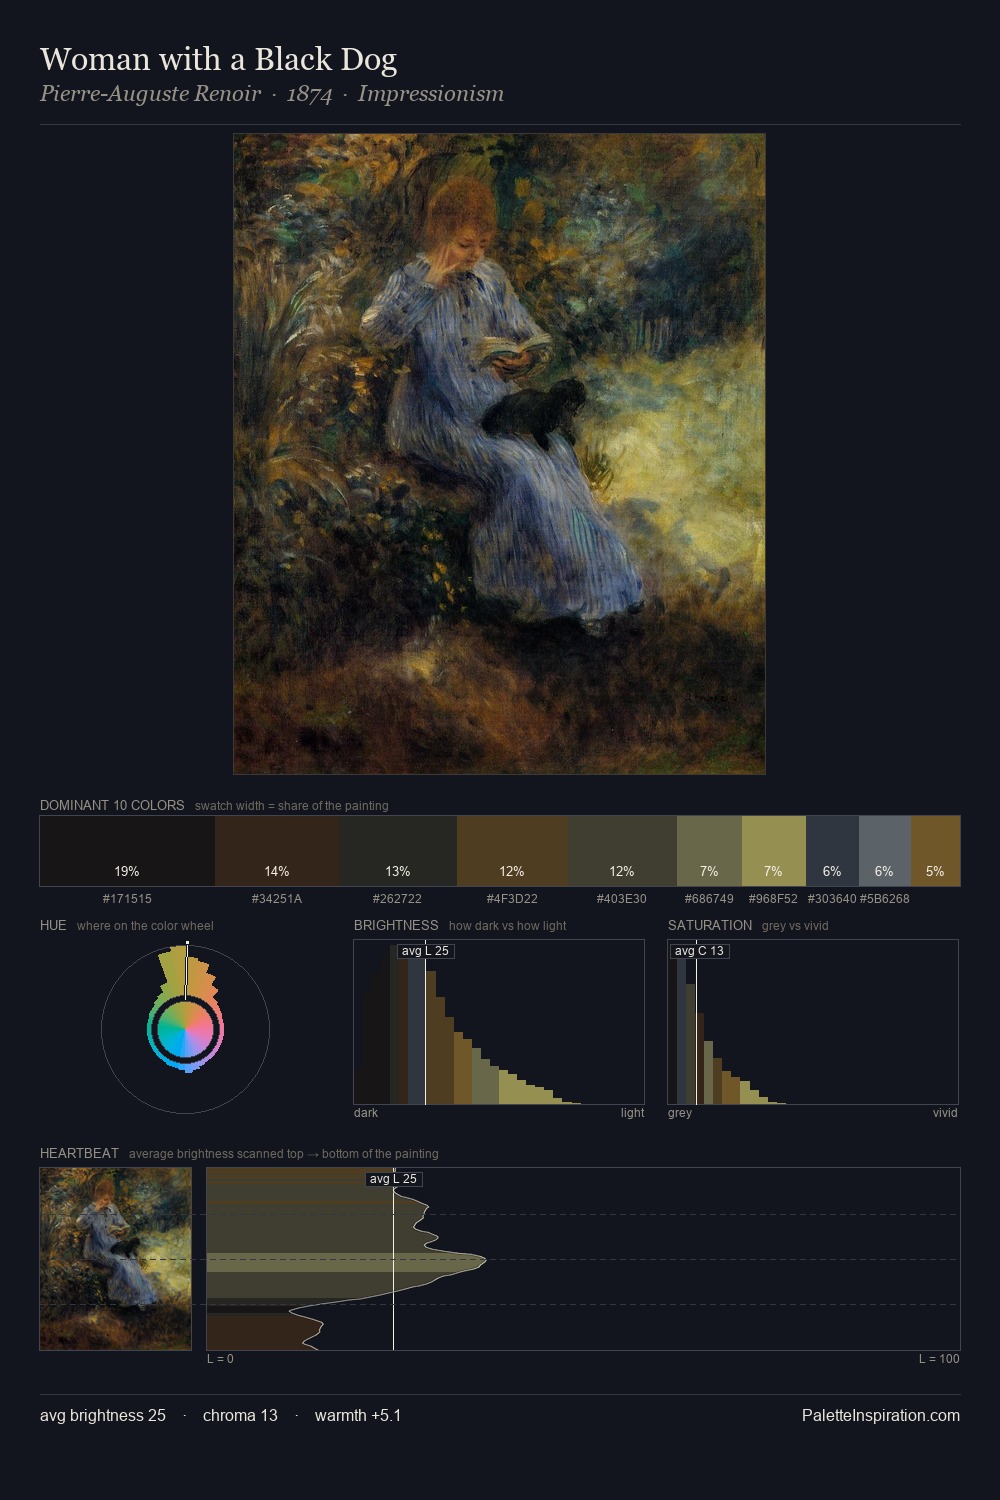Click the hue color wheel chart
This screenshot has height=1500, width=1000.
[x=185, y=1028]
